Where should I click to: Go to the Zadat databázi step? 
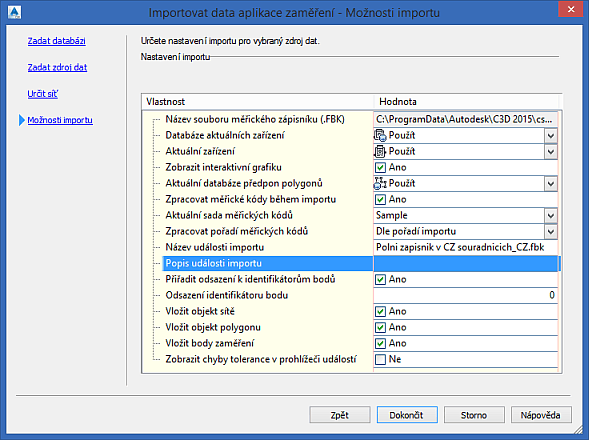57,41
